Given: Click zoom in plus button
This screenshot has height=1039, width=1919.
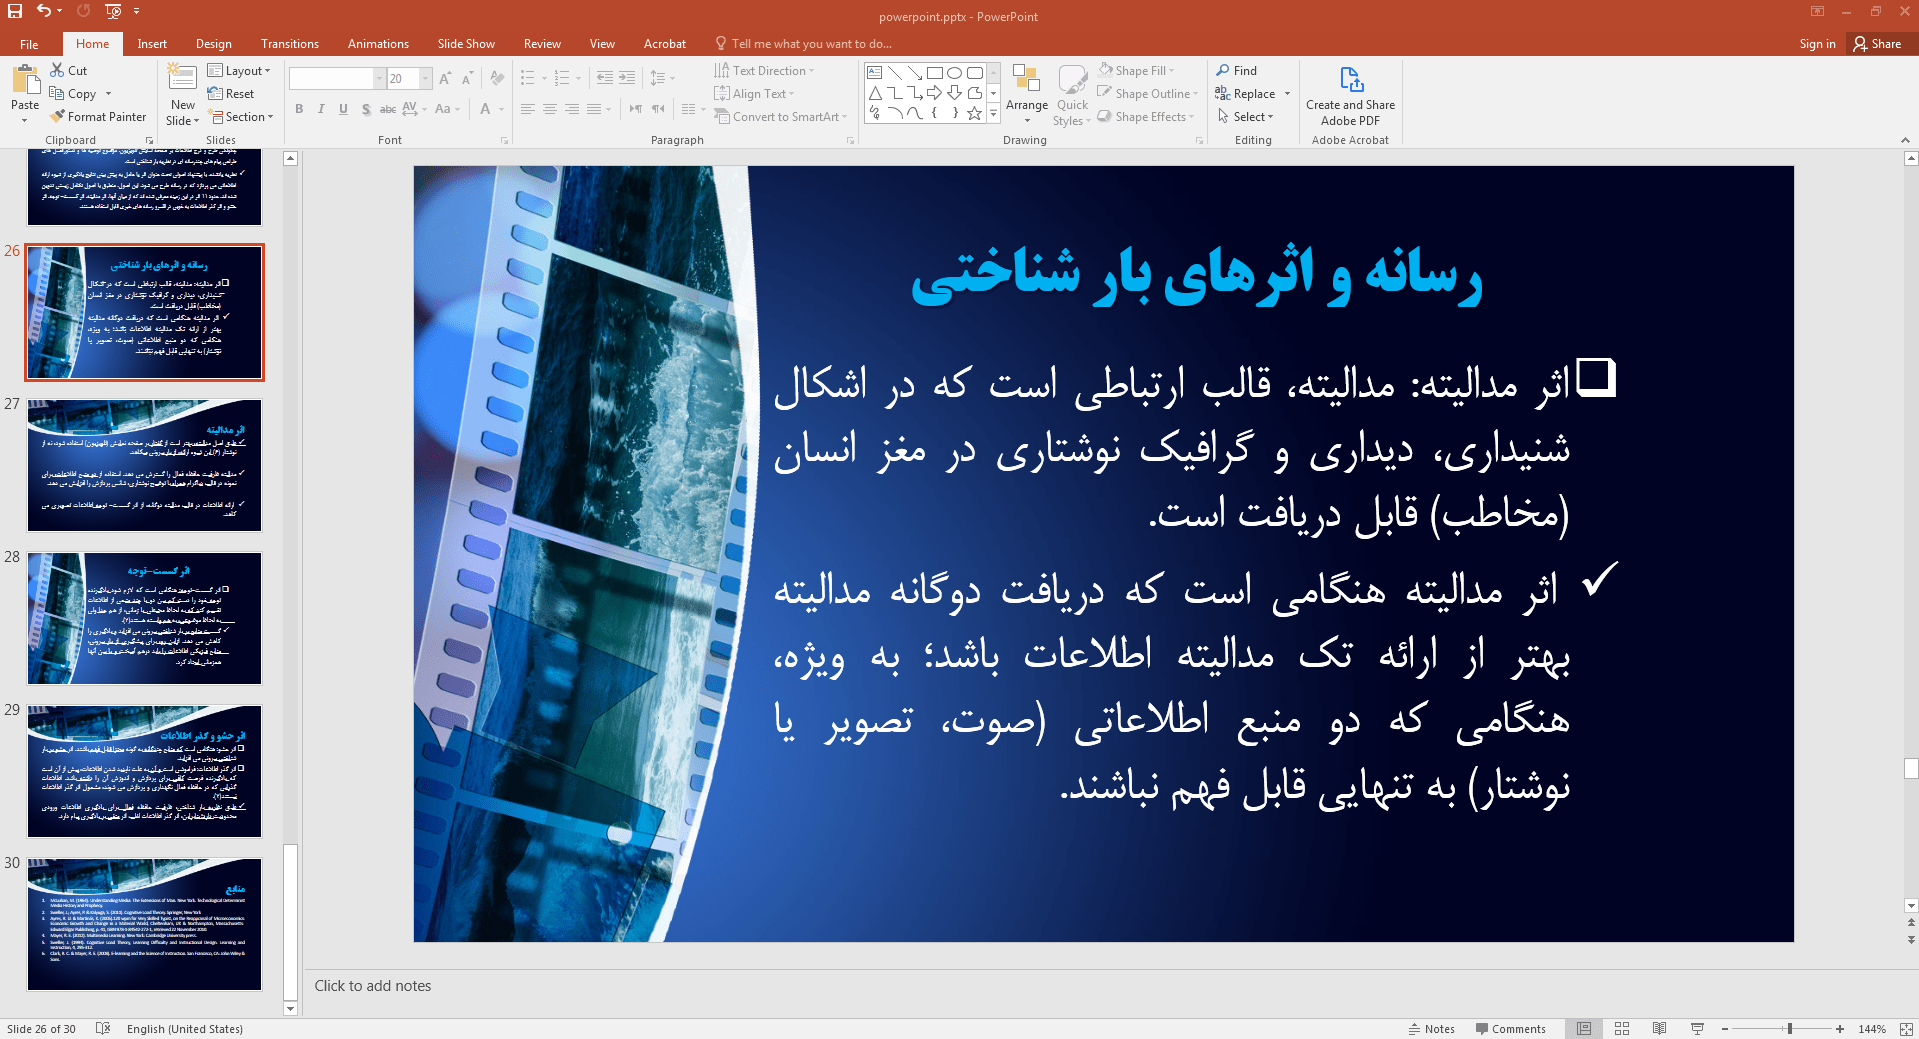Looking at the screenshot, I should pyautogui.click(x=1840, y=1029).
